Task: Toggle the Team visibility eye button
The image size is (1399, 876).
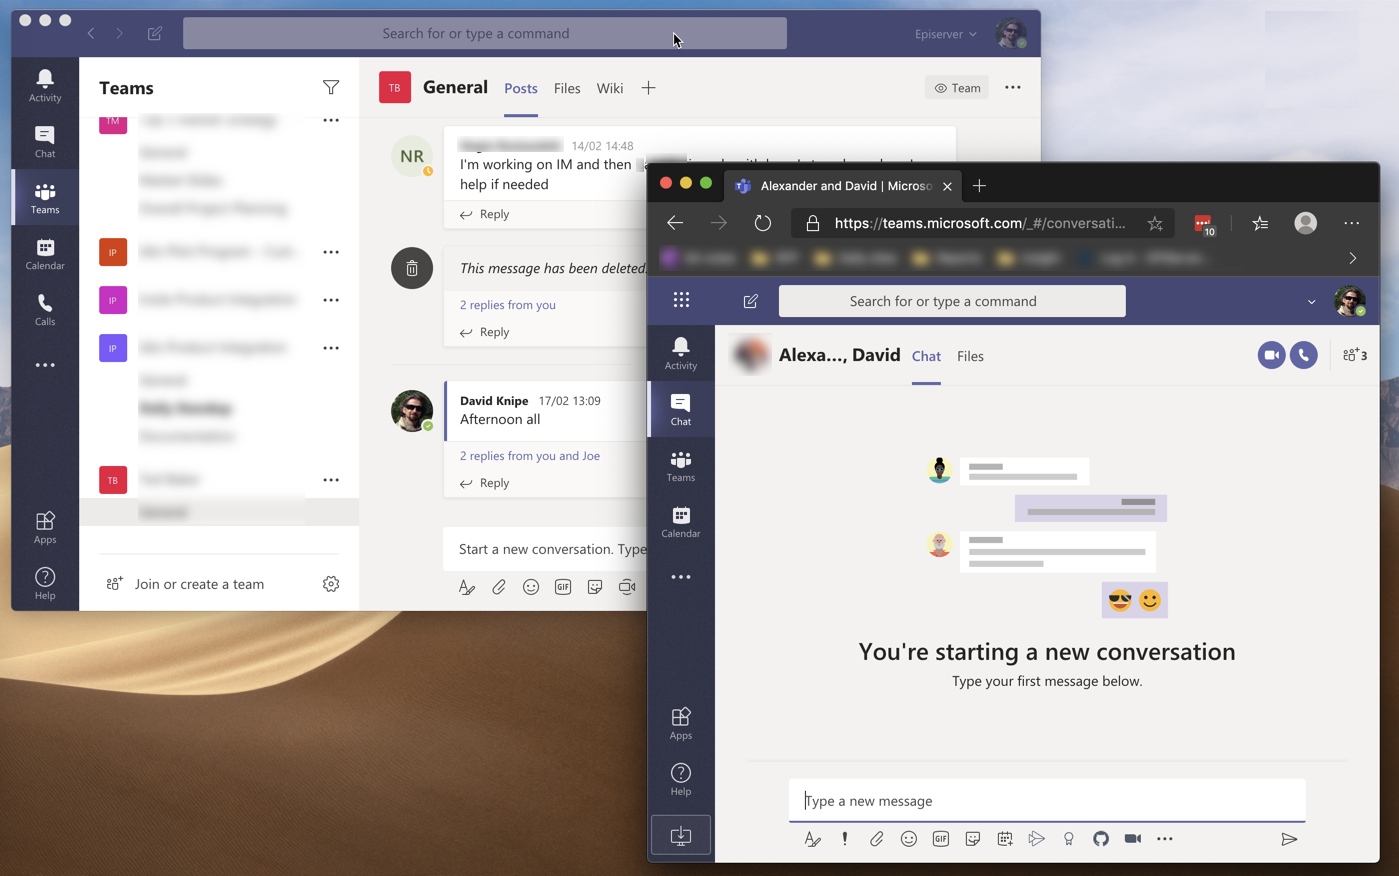Action: tap(957, 88)
